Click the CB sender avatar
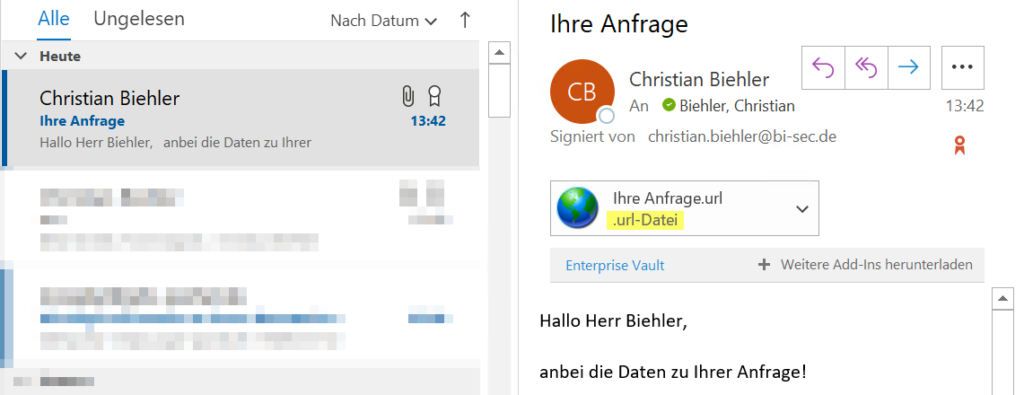Viewport: 1024px width, 395px height. 582,92
